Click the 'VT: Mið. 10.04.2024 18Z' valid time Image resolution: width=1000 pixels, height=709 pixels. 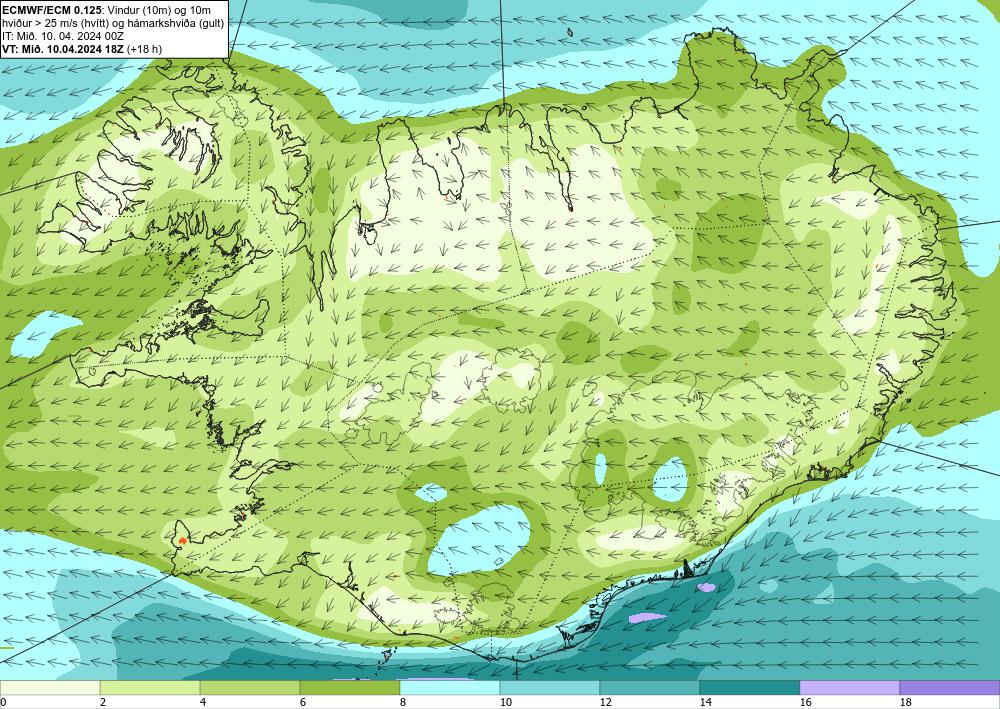64,49
